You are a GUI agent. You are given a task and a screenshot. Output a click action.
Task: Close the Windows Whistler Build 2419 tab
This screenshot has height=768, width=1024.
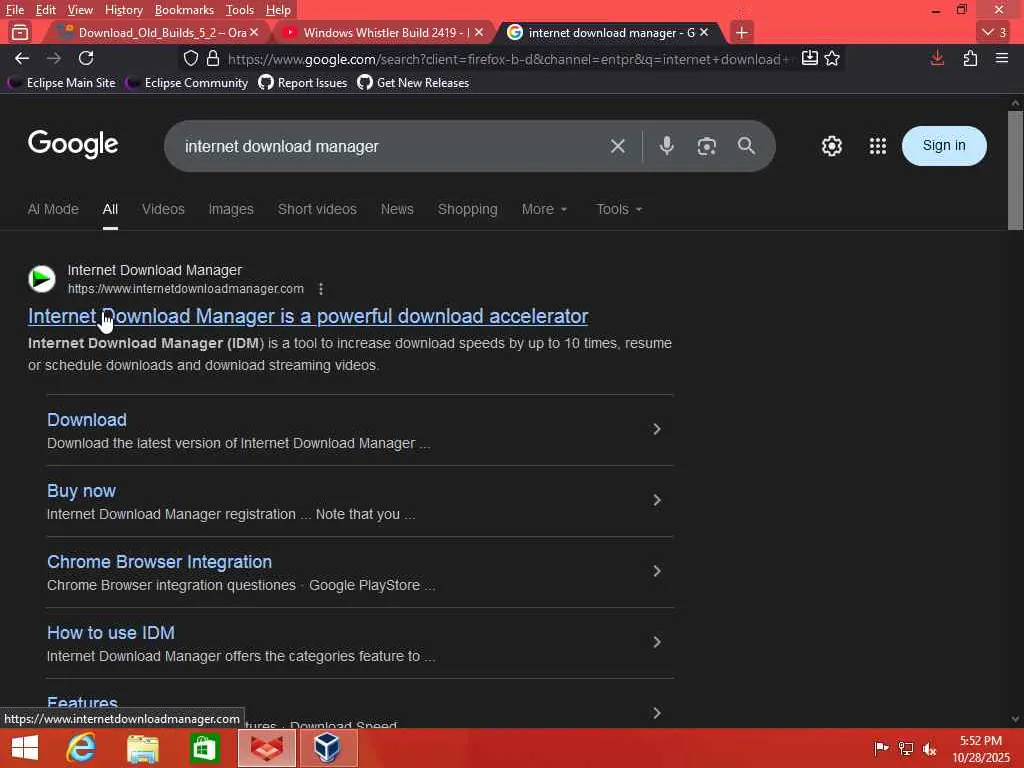click(479, 32)
